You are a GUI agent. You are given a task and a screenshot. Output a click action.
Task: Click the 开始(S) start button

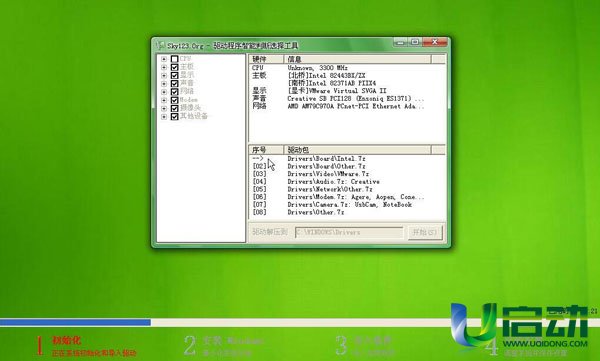pos(425,232)
